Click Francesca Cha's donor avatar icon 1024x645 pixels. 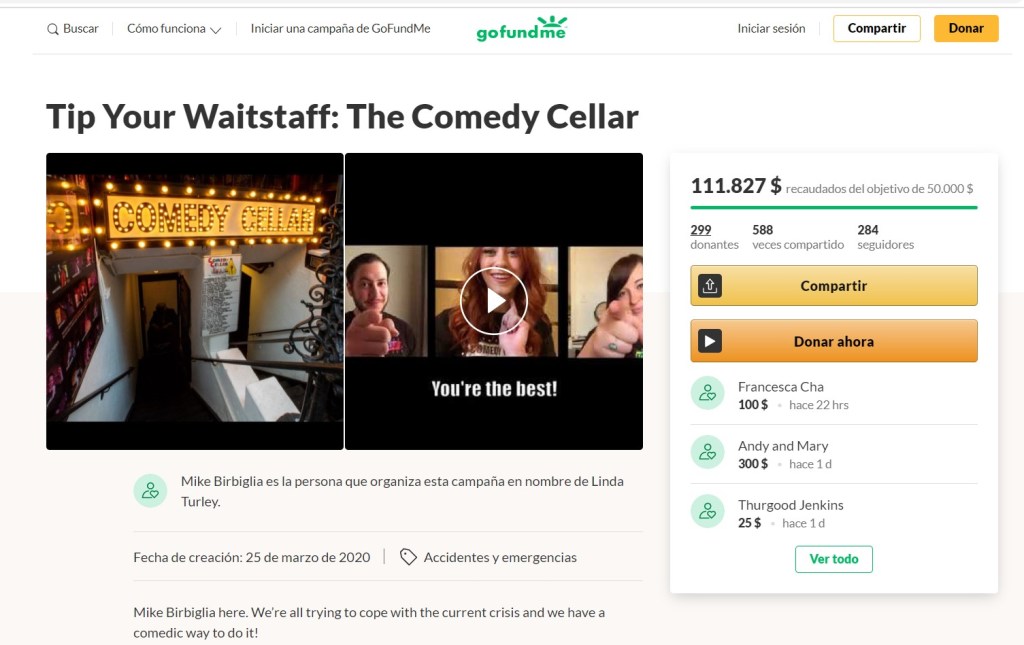tap(708, 393)
